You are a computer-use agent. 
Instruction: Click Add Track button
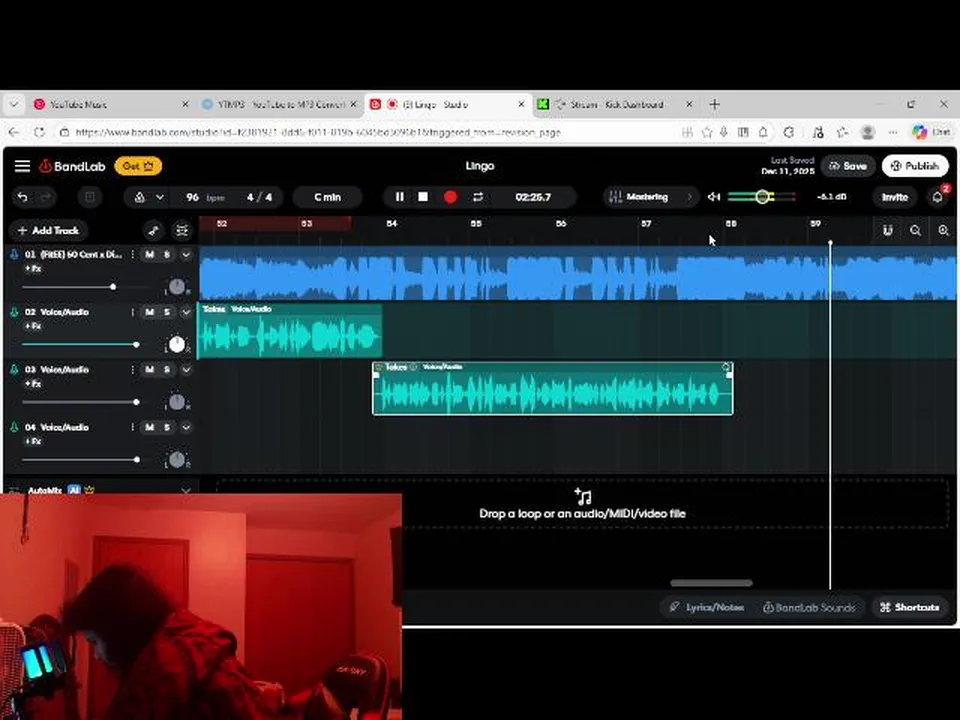[49, 230]
